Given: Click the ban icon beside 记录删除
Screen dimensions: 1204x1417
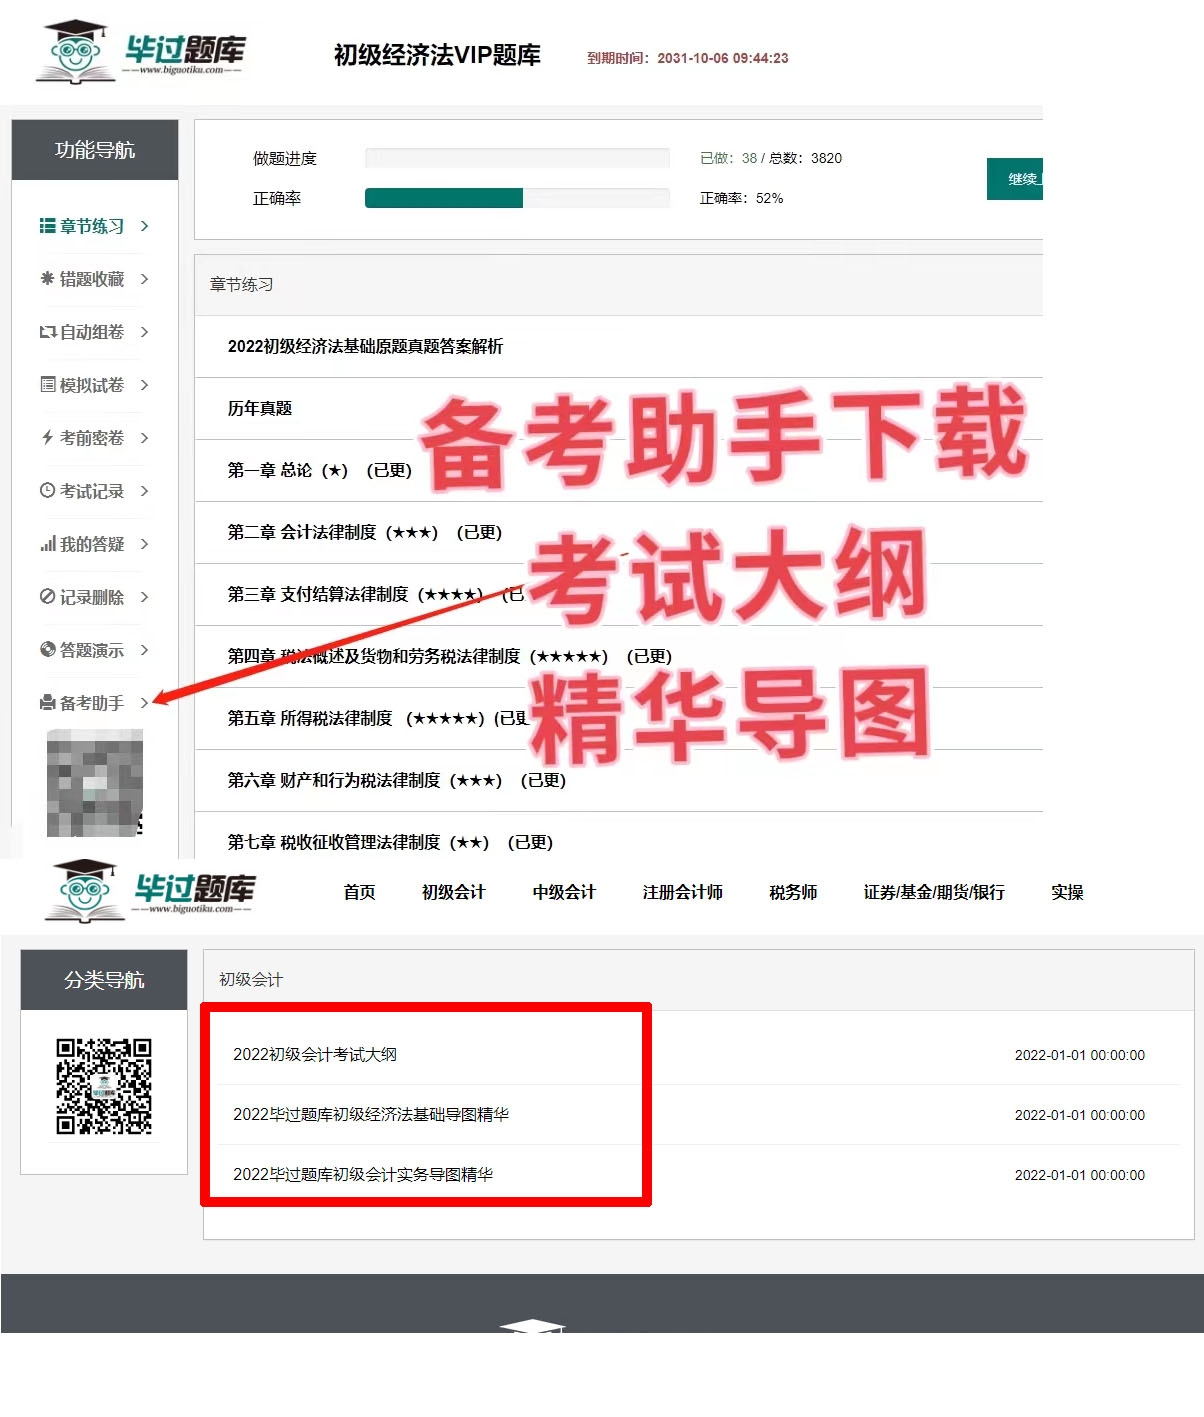Looking at the screenshot, I should point(47,597).
